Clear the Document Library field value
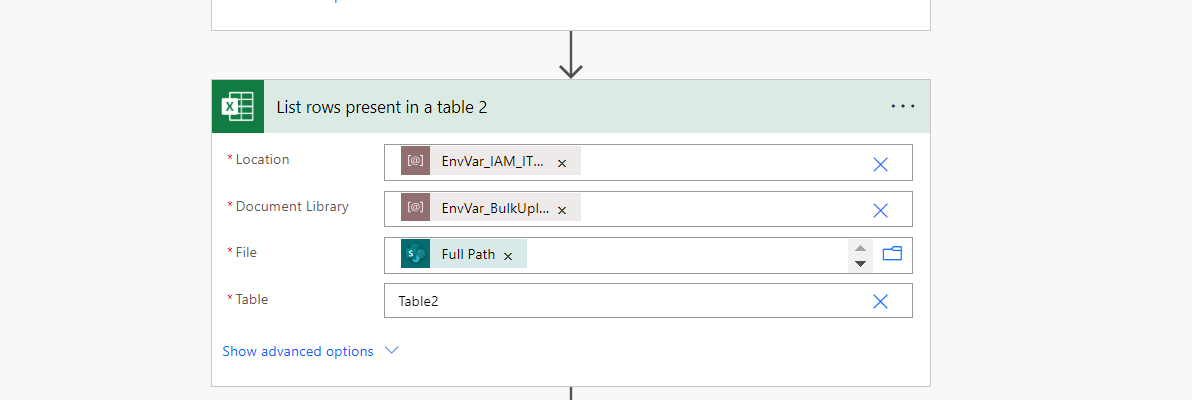The image size is (1192, 400). pyautogui.click(x=880, y=210)
